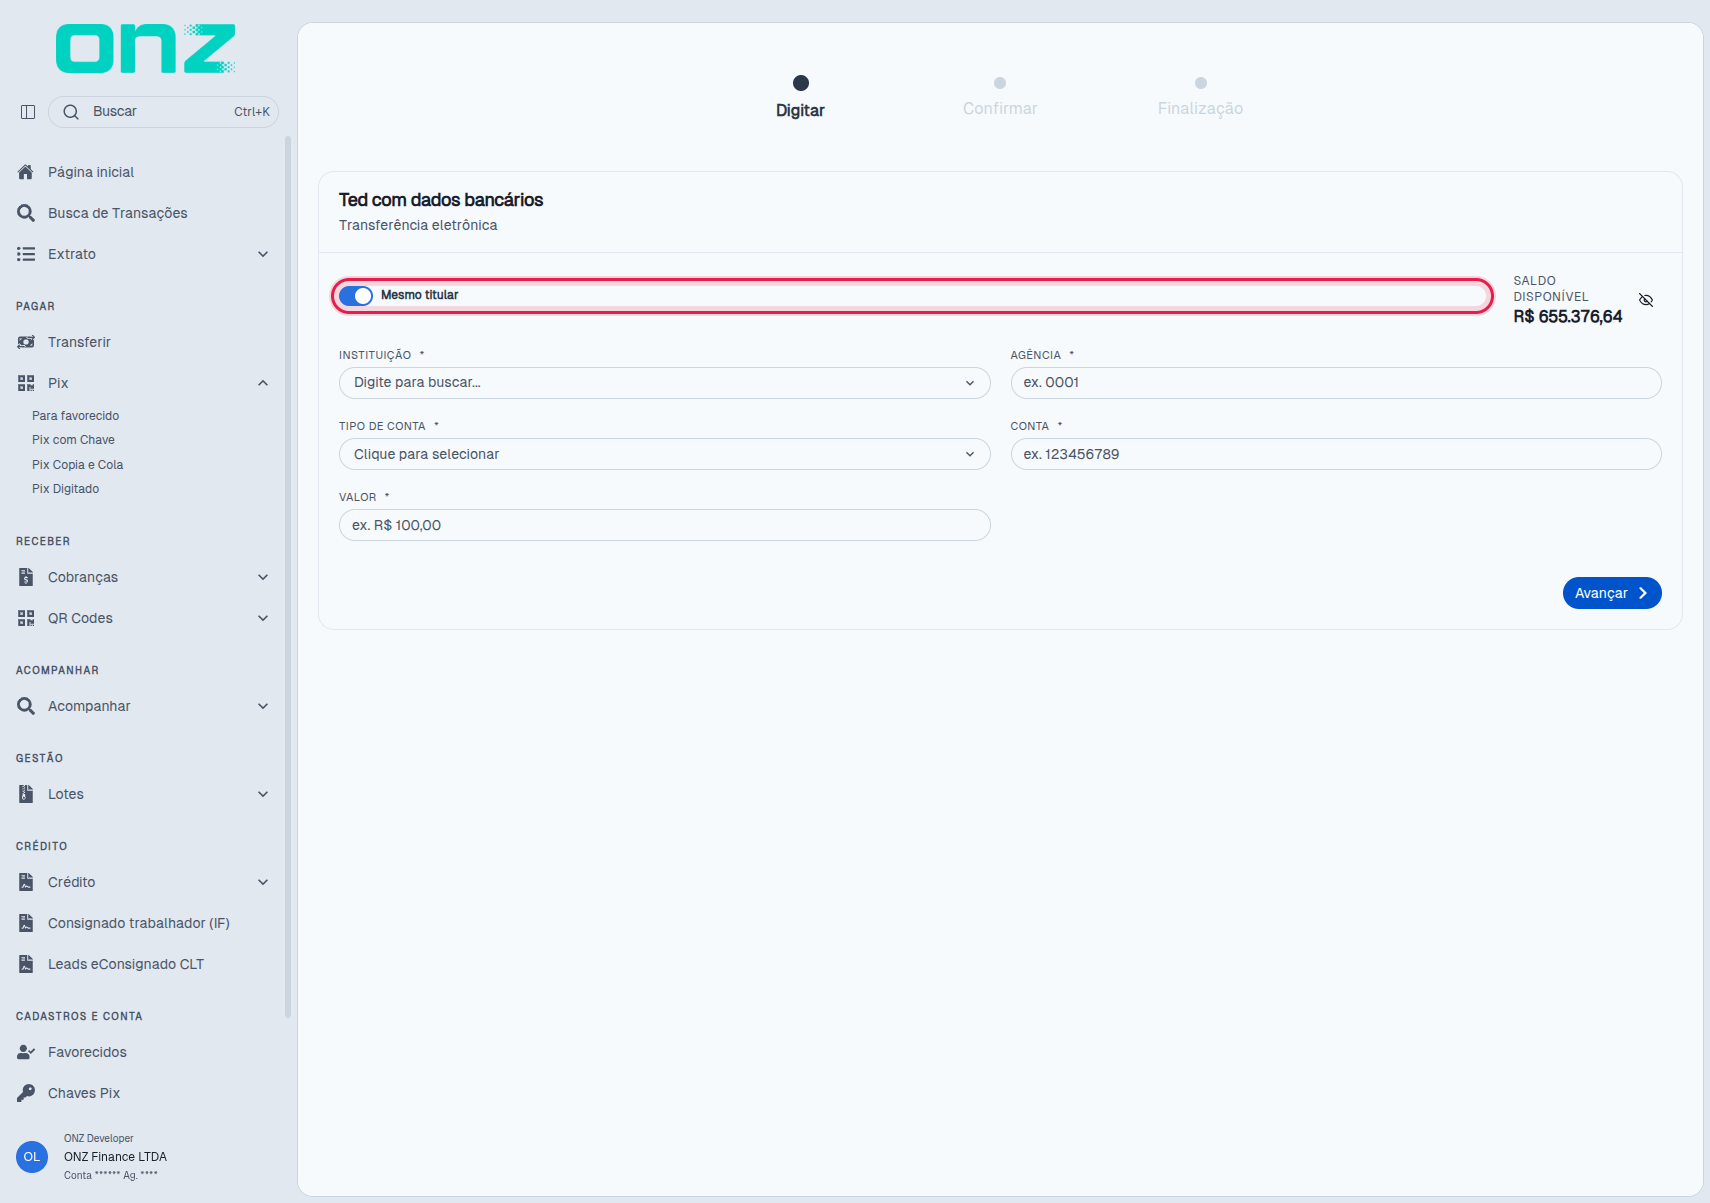This screenshot has width=1710, height=1203.
Task: Click the Agência input field
Action: pyautogui.click(x=1335, y=383)
